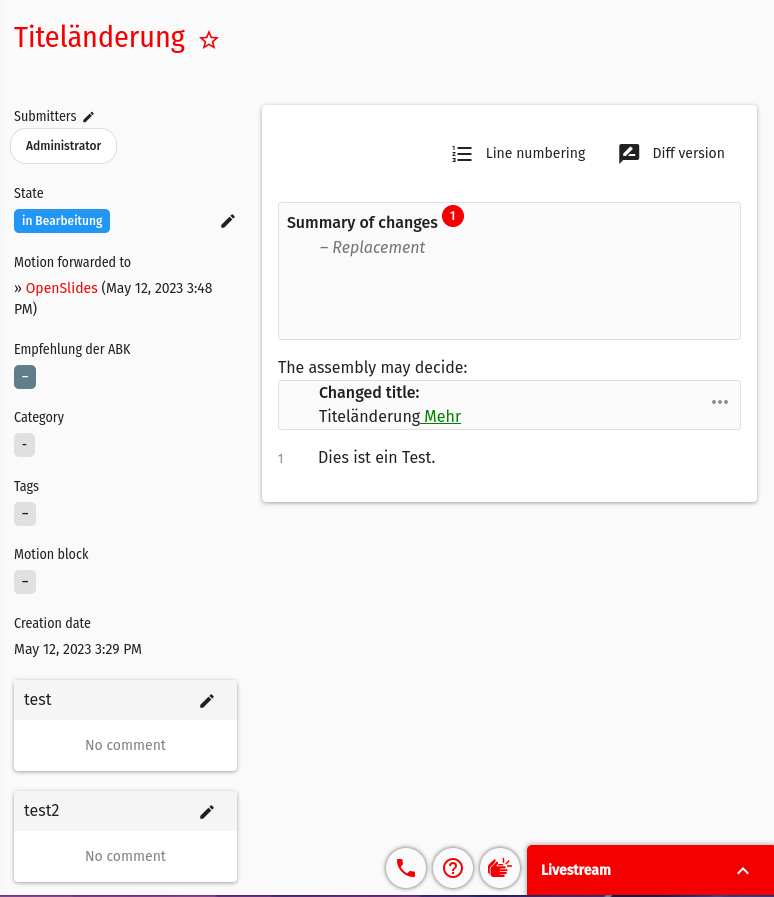This screenshot has height=897, width=774.
Task: Edit the comment section test
Action: coord(207,700)
